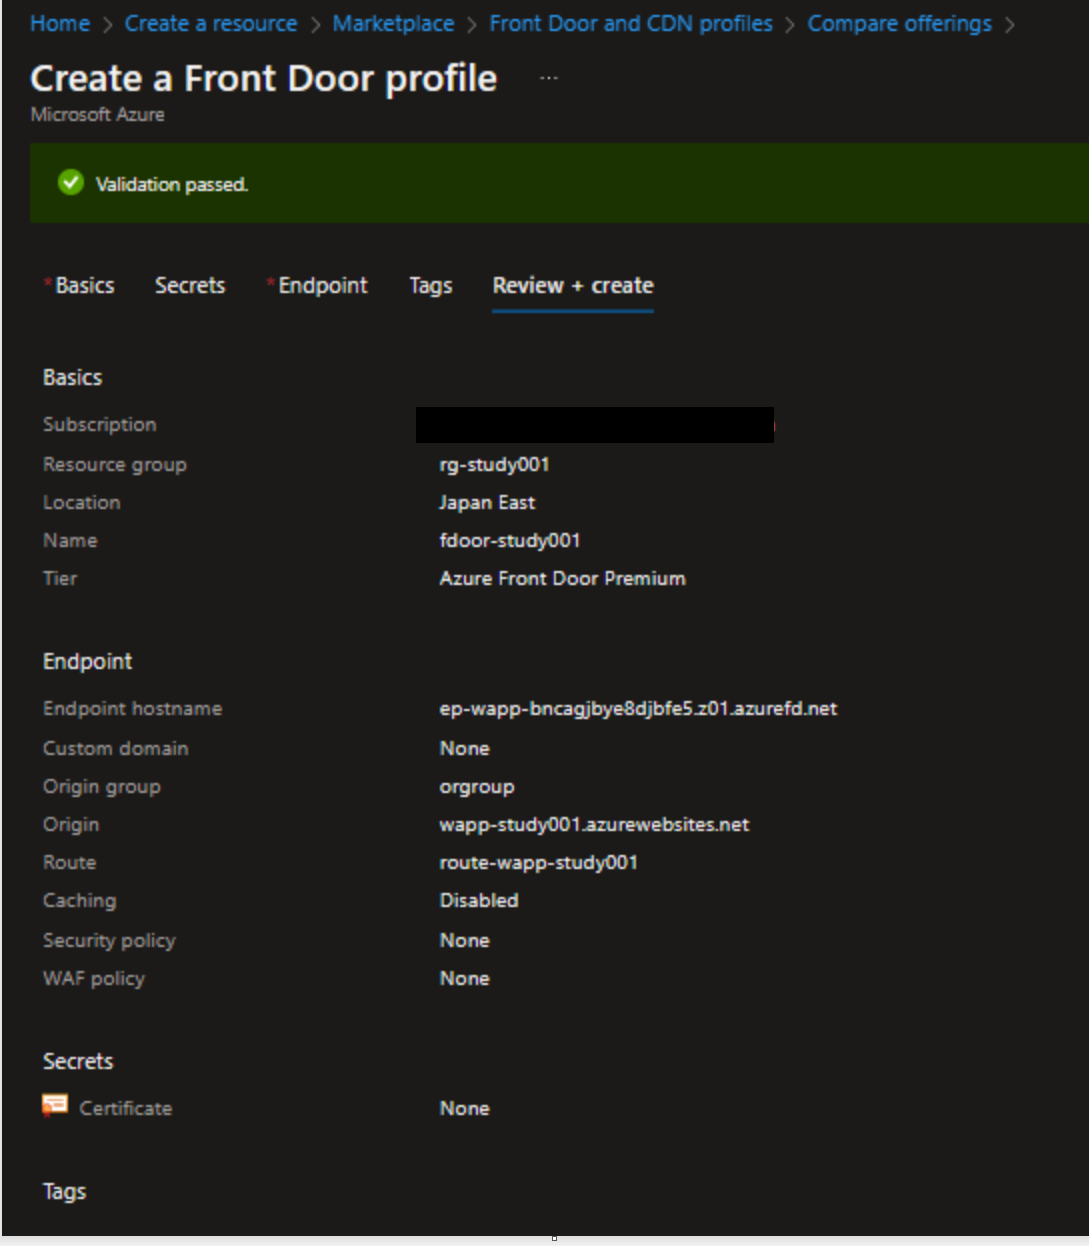
Task: Navigate to Create a resource breadcrumb
Action: 211,23
